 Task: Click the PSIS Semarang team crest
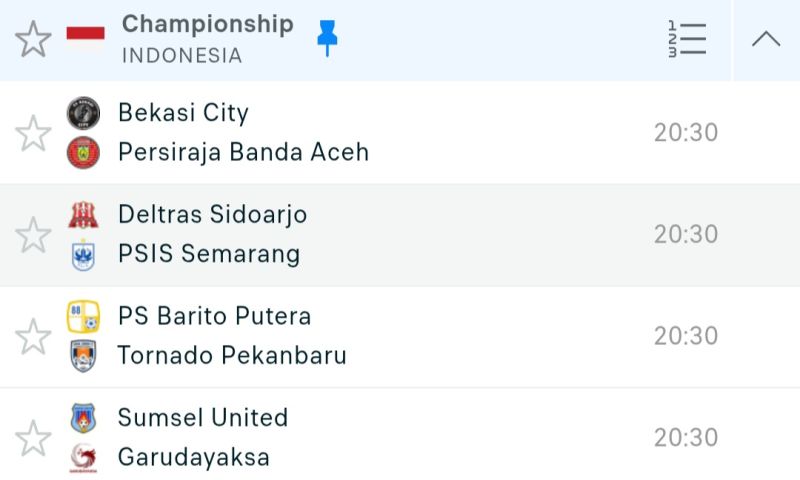[83, 255]
